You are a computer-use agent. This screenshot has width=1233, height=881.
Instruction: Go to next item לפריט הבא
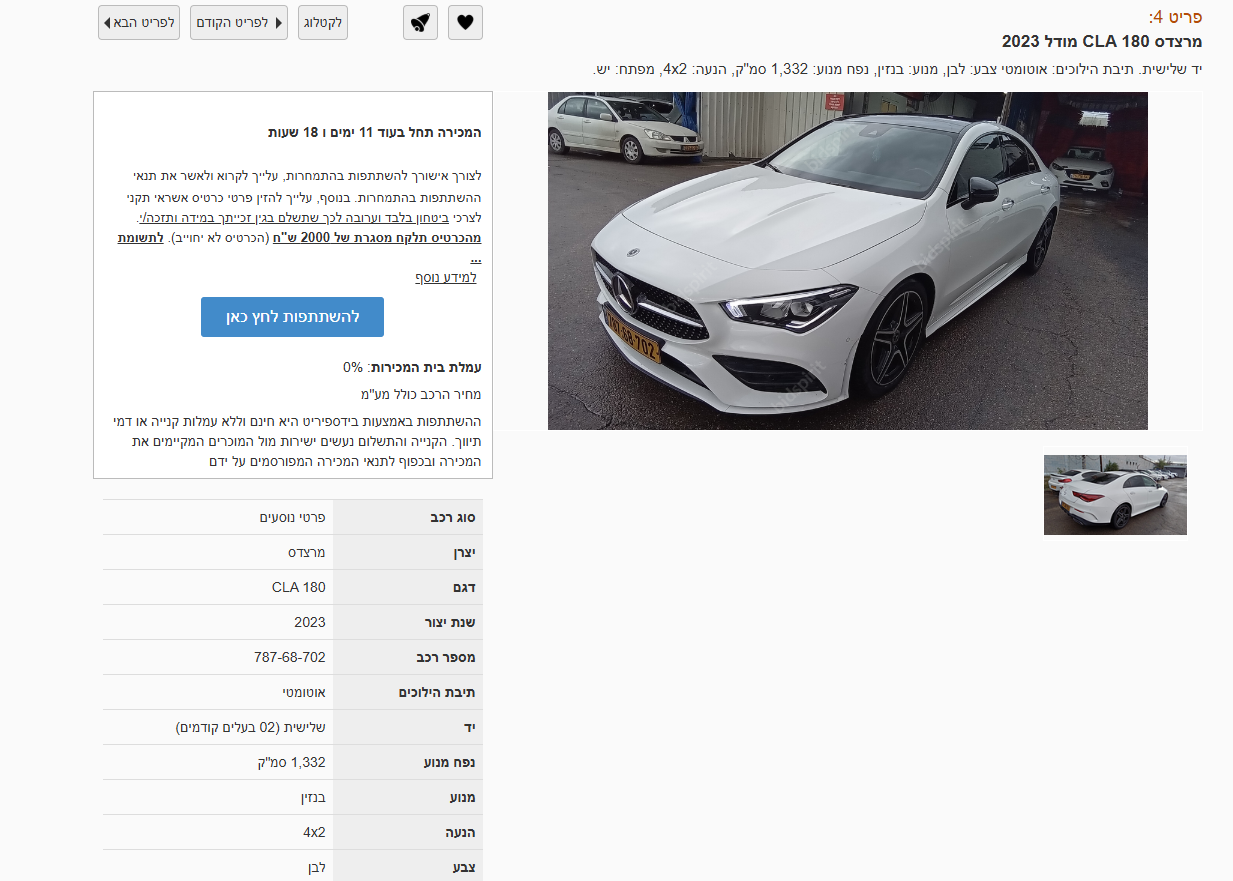pyautogui.click(x=139, y=22)
